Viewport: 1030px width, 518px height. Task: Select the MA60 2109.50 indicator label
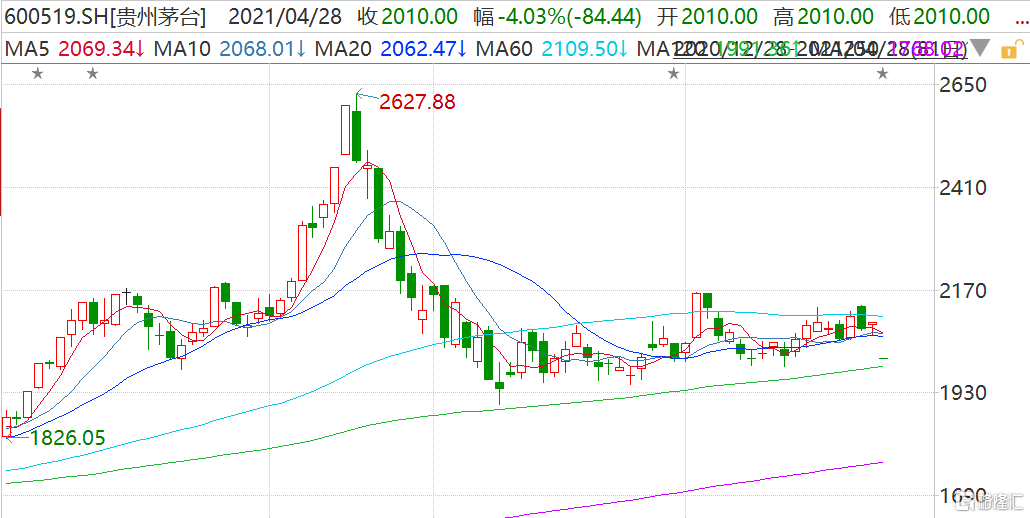tap(552, 49)
